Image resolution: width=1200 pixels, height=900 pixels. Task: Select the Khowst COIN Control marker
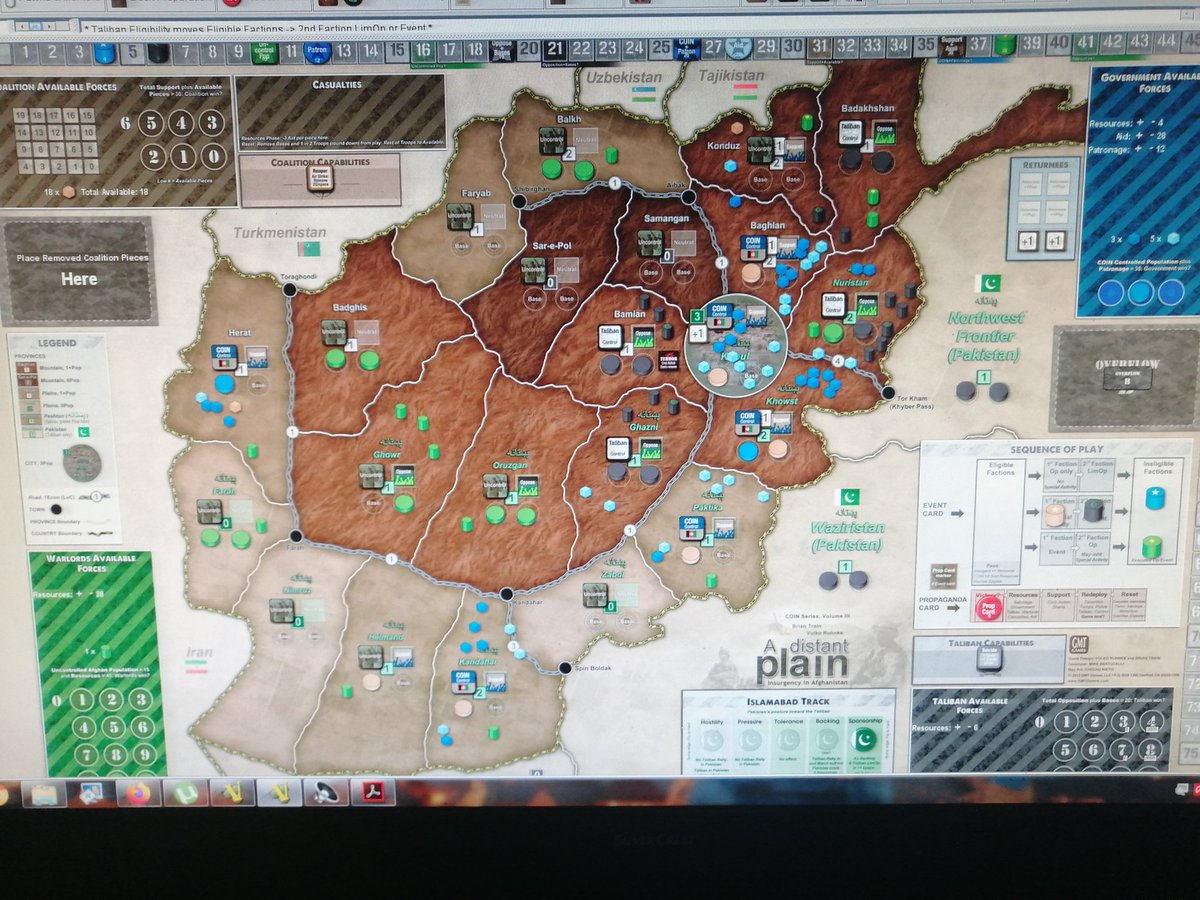[746, 422]
